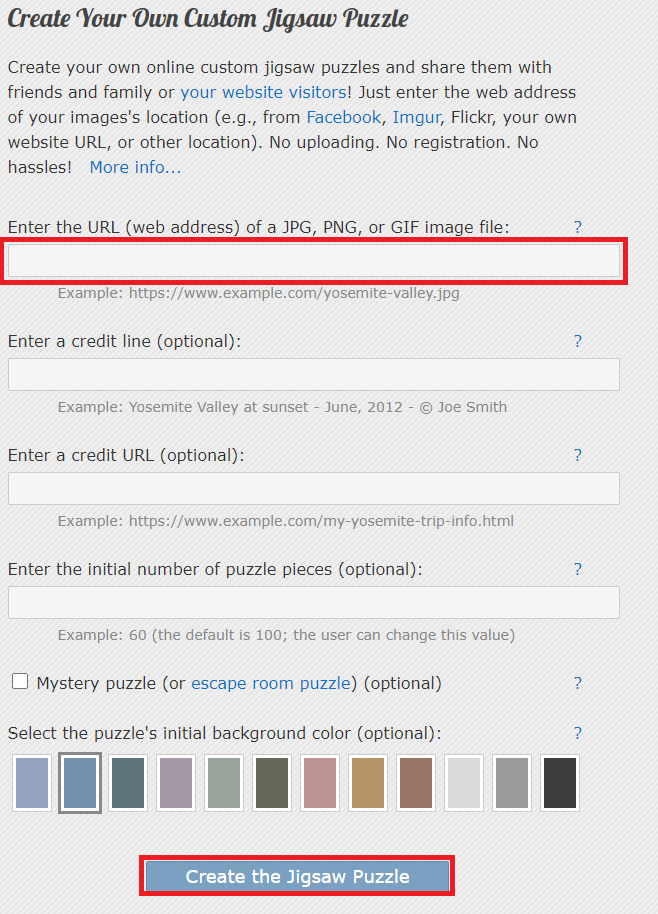Select the dark slate teal background swatch

click(128, 783)
